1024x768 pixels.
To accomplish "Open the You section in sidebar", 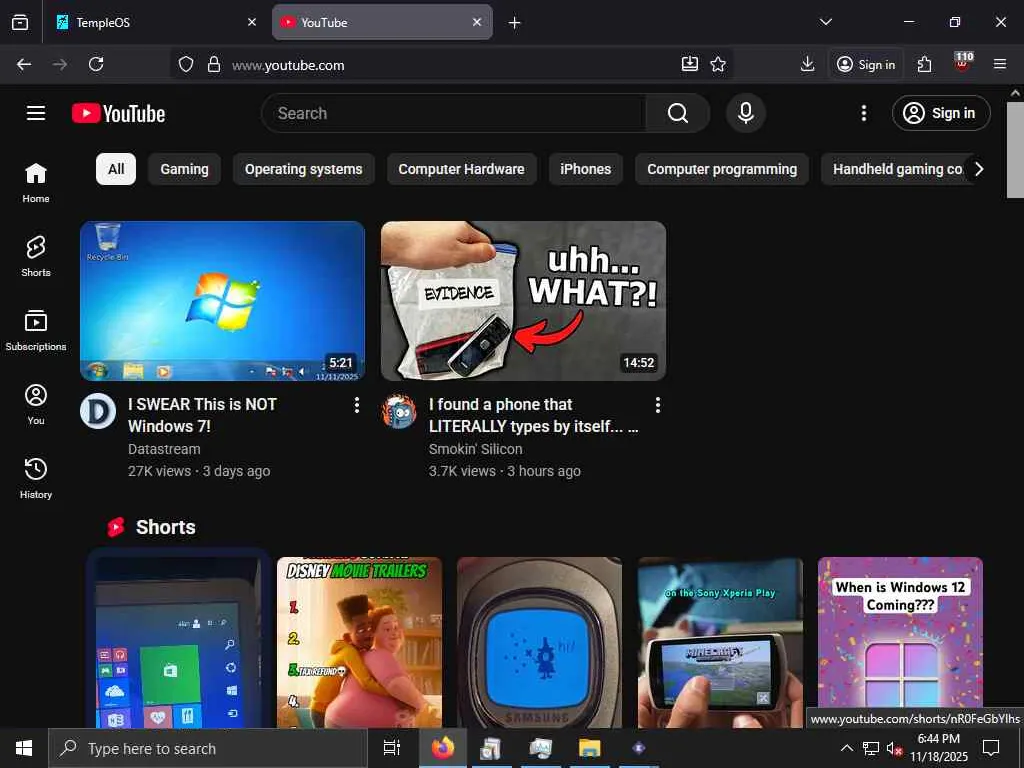I will click(36, 404).
